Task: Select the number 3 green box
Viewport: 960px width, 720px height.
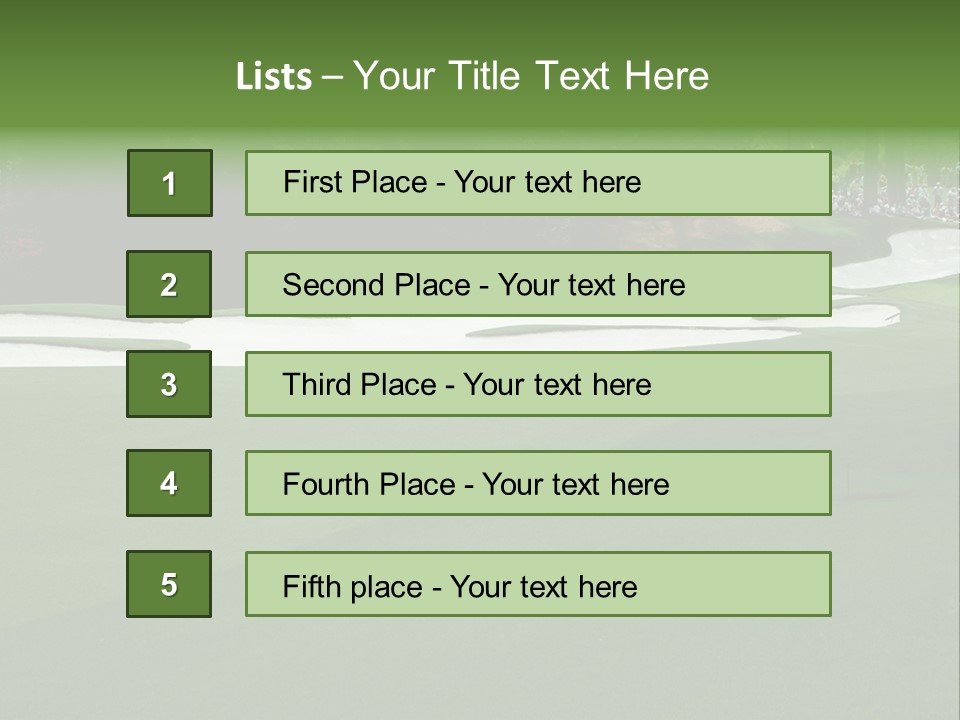Action: (169, 384)
